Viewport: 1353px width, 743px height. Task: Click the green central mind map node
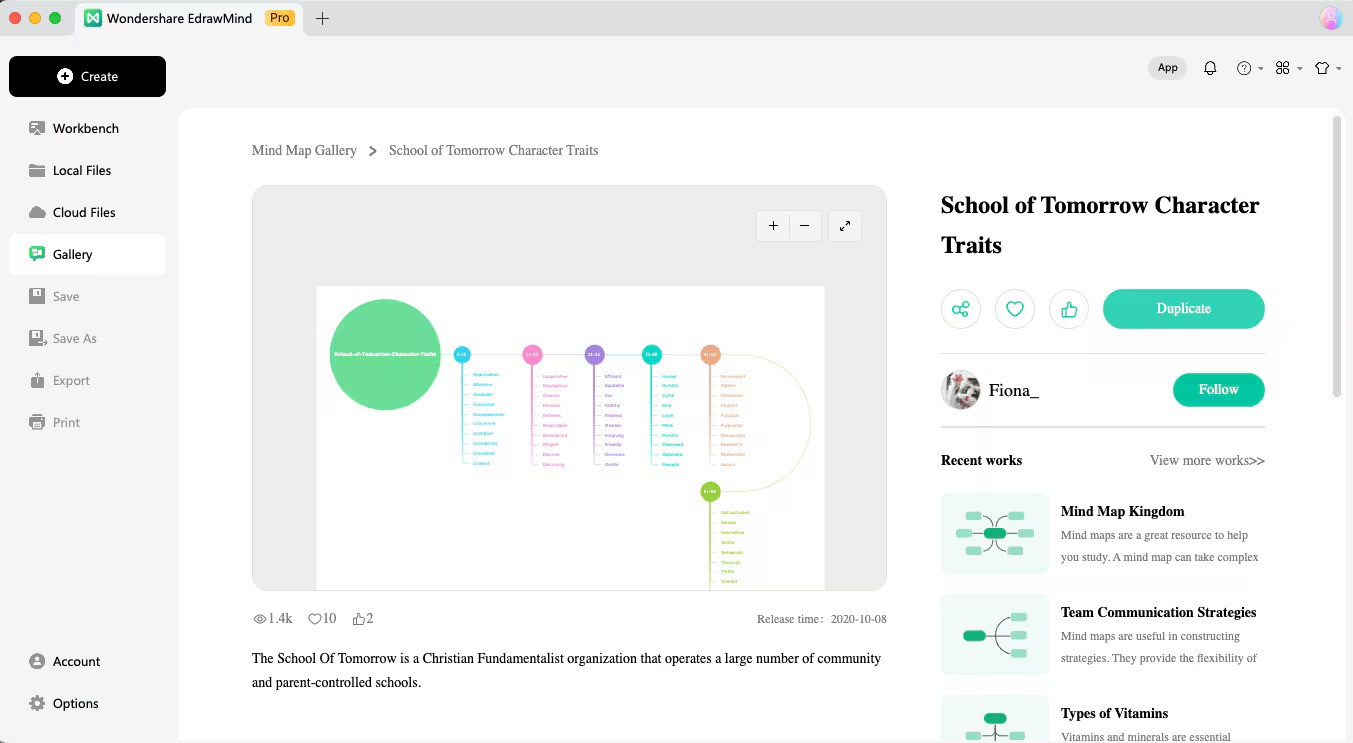coord(385,354)
